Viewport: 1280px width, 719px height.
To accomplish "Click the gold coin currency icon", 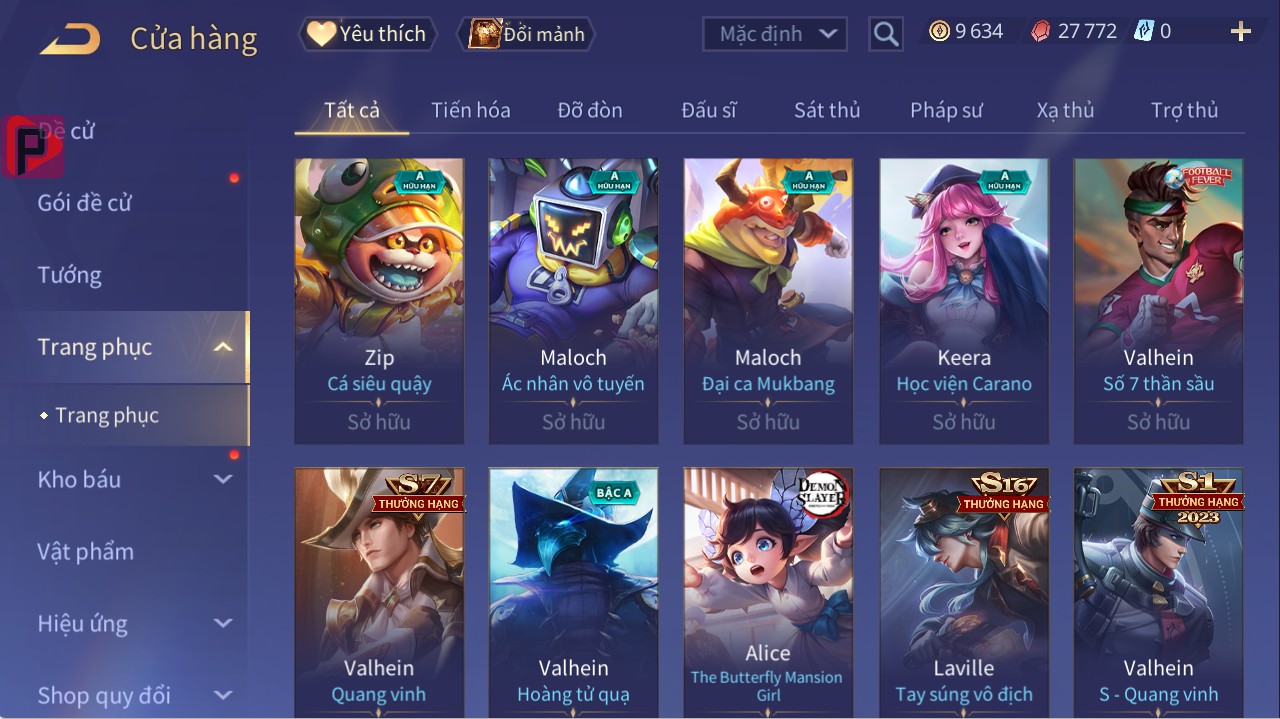I will coord(939,31).
